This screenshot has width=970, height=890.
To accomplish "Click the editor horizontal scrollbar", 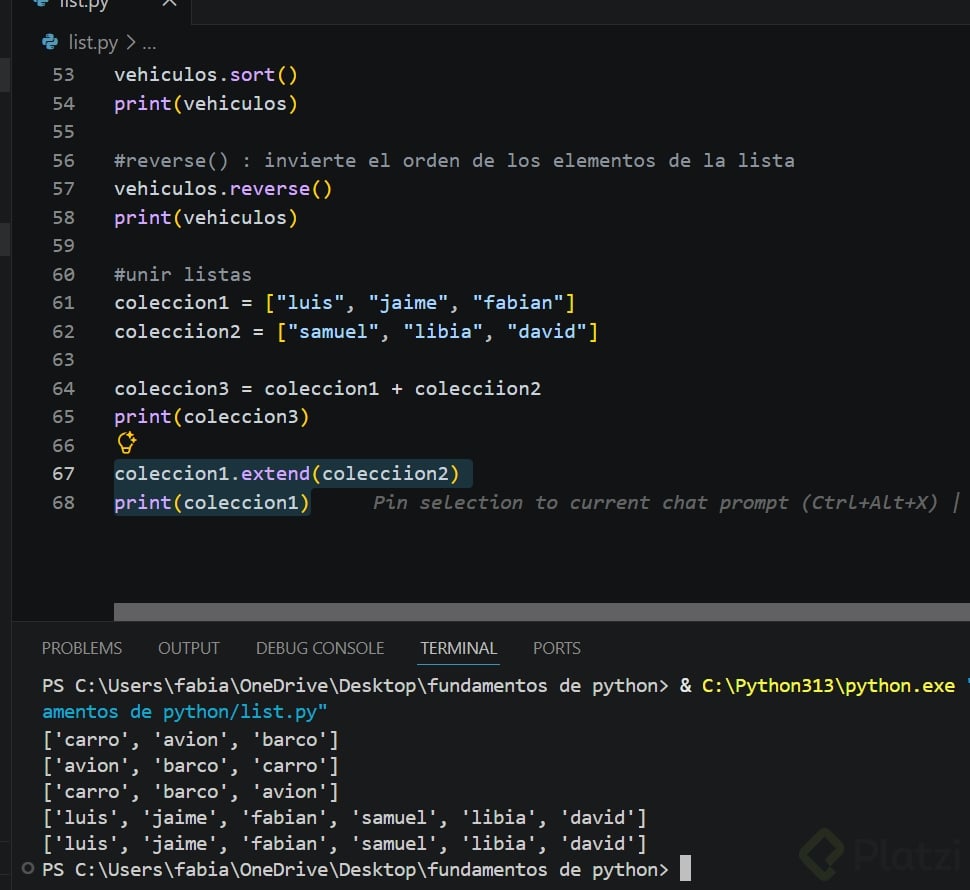I will pyautogui.click(x=542, y=612).
